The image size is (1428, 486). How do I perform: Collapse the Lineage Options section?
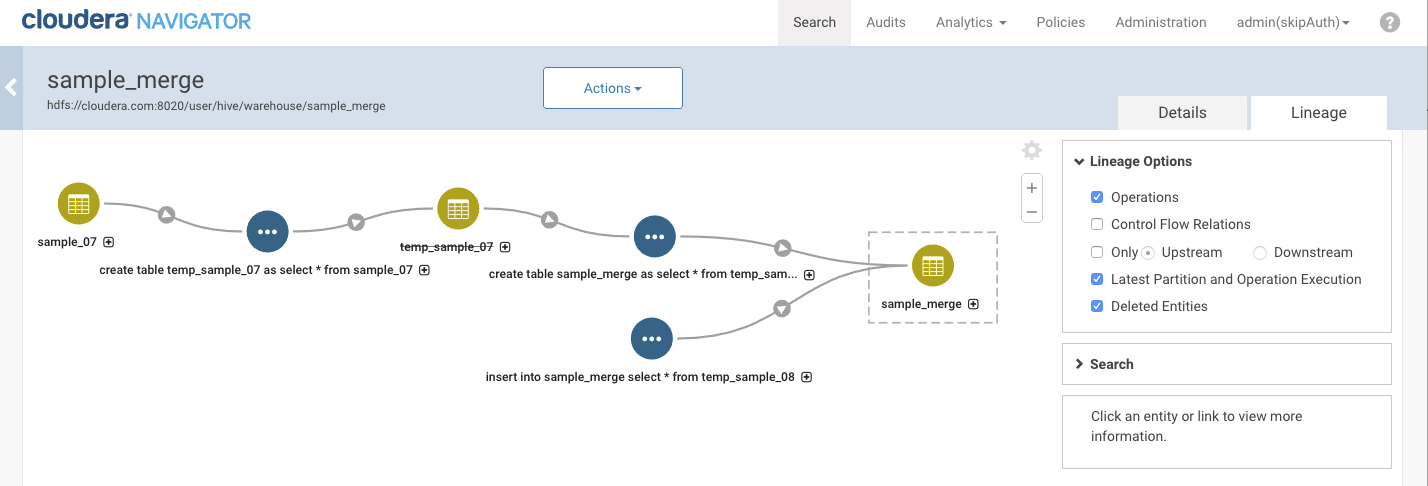1080,161
